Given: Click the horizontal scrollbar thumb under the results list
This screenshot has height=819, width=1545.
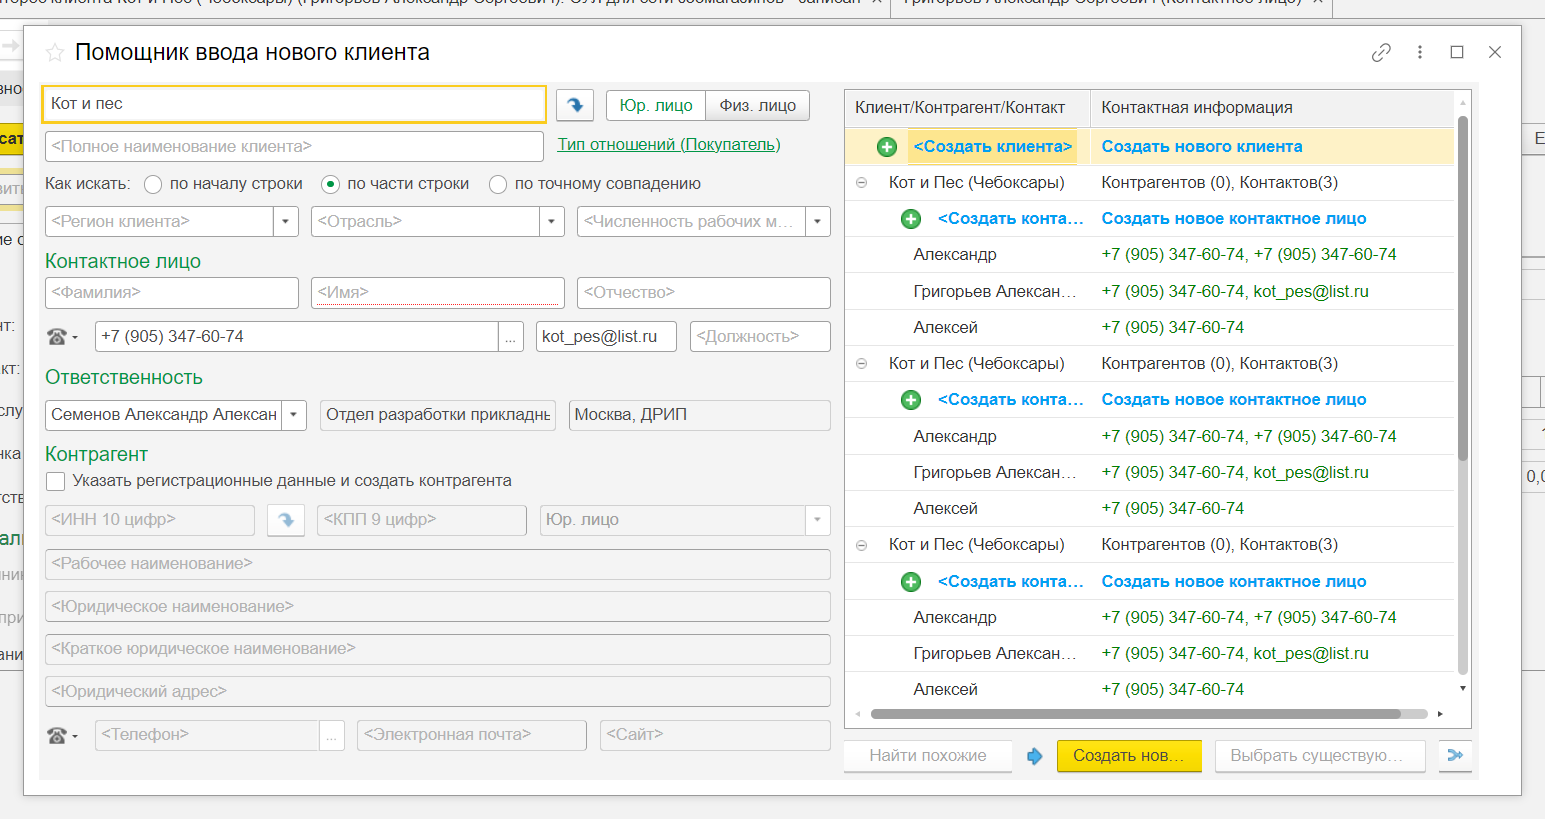Looking at the screenshot, I should [1135, 714].
